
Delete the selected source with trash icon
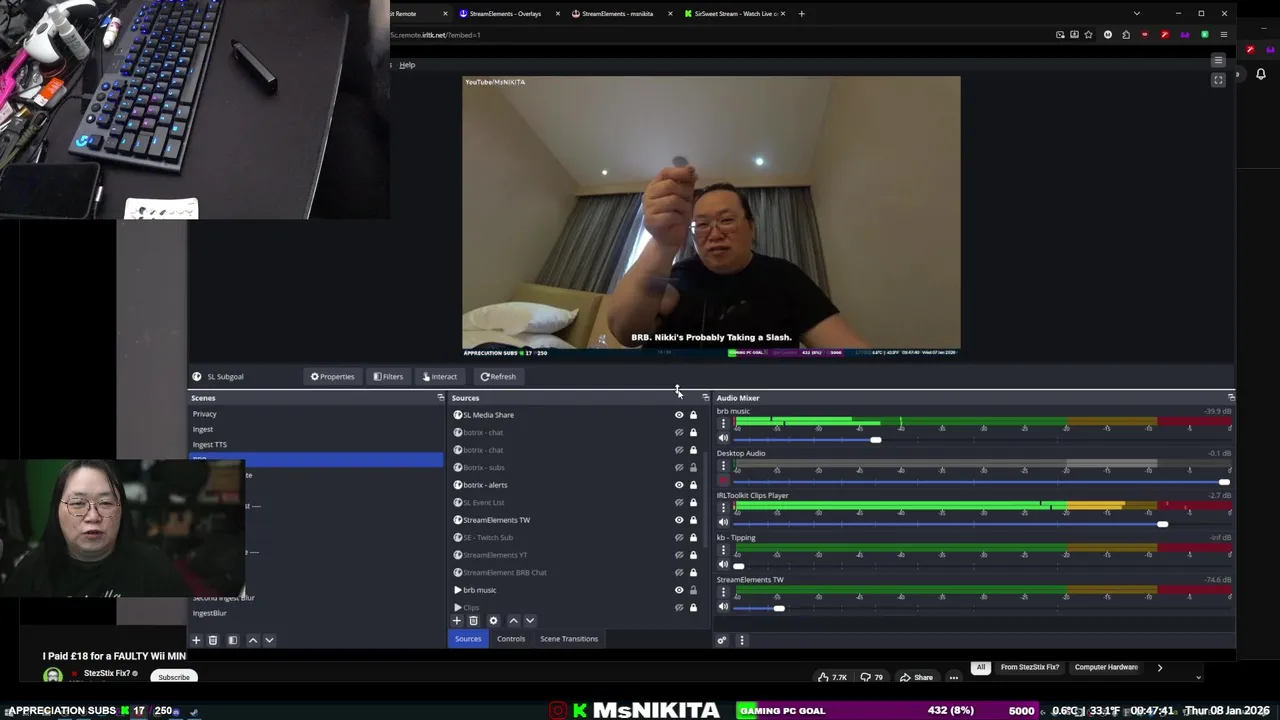pos(474,621)
